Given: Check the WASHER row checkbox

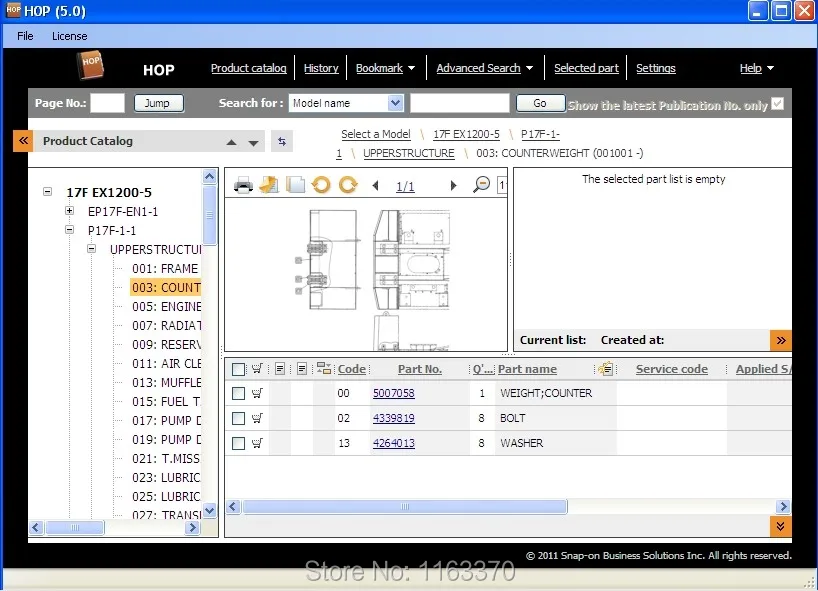Looking at the screenshot, I should coord(238,443).
